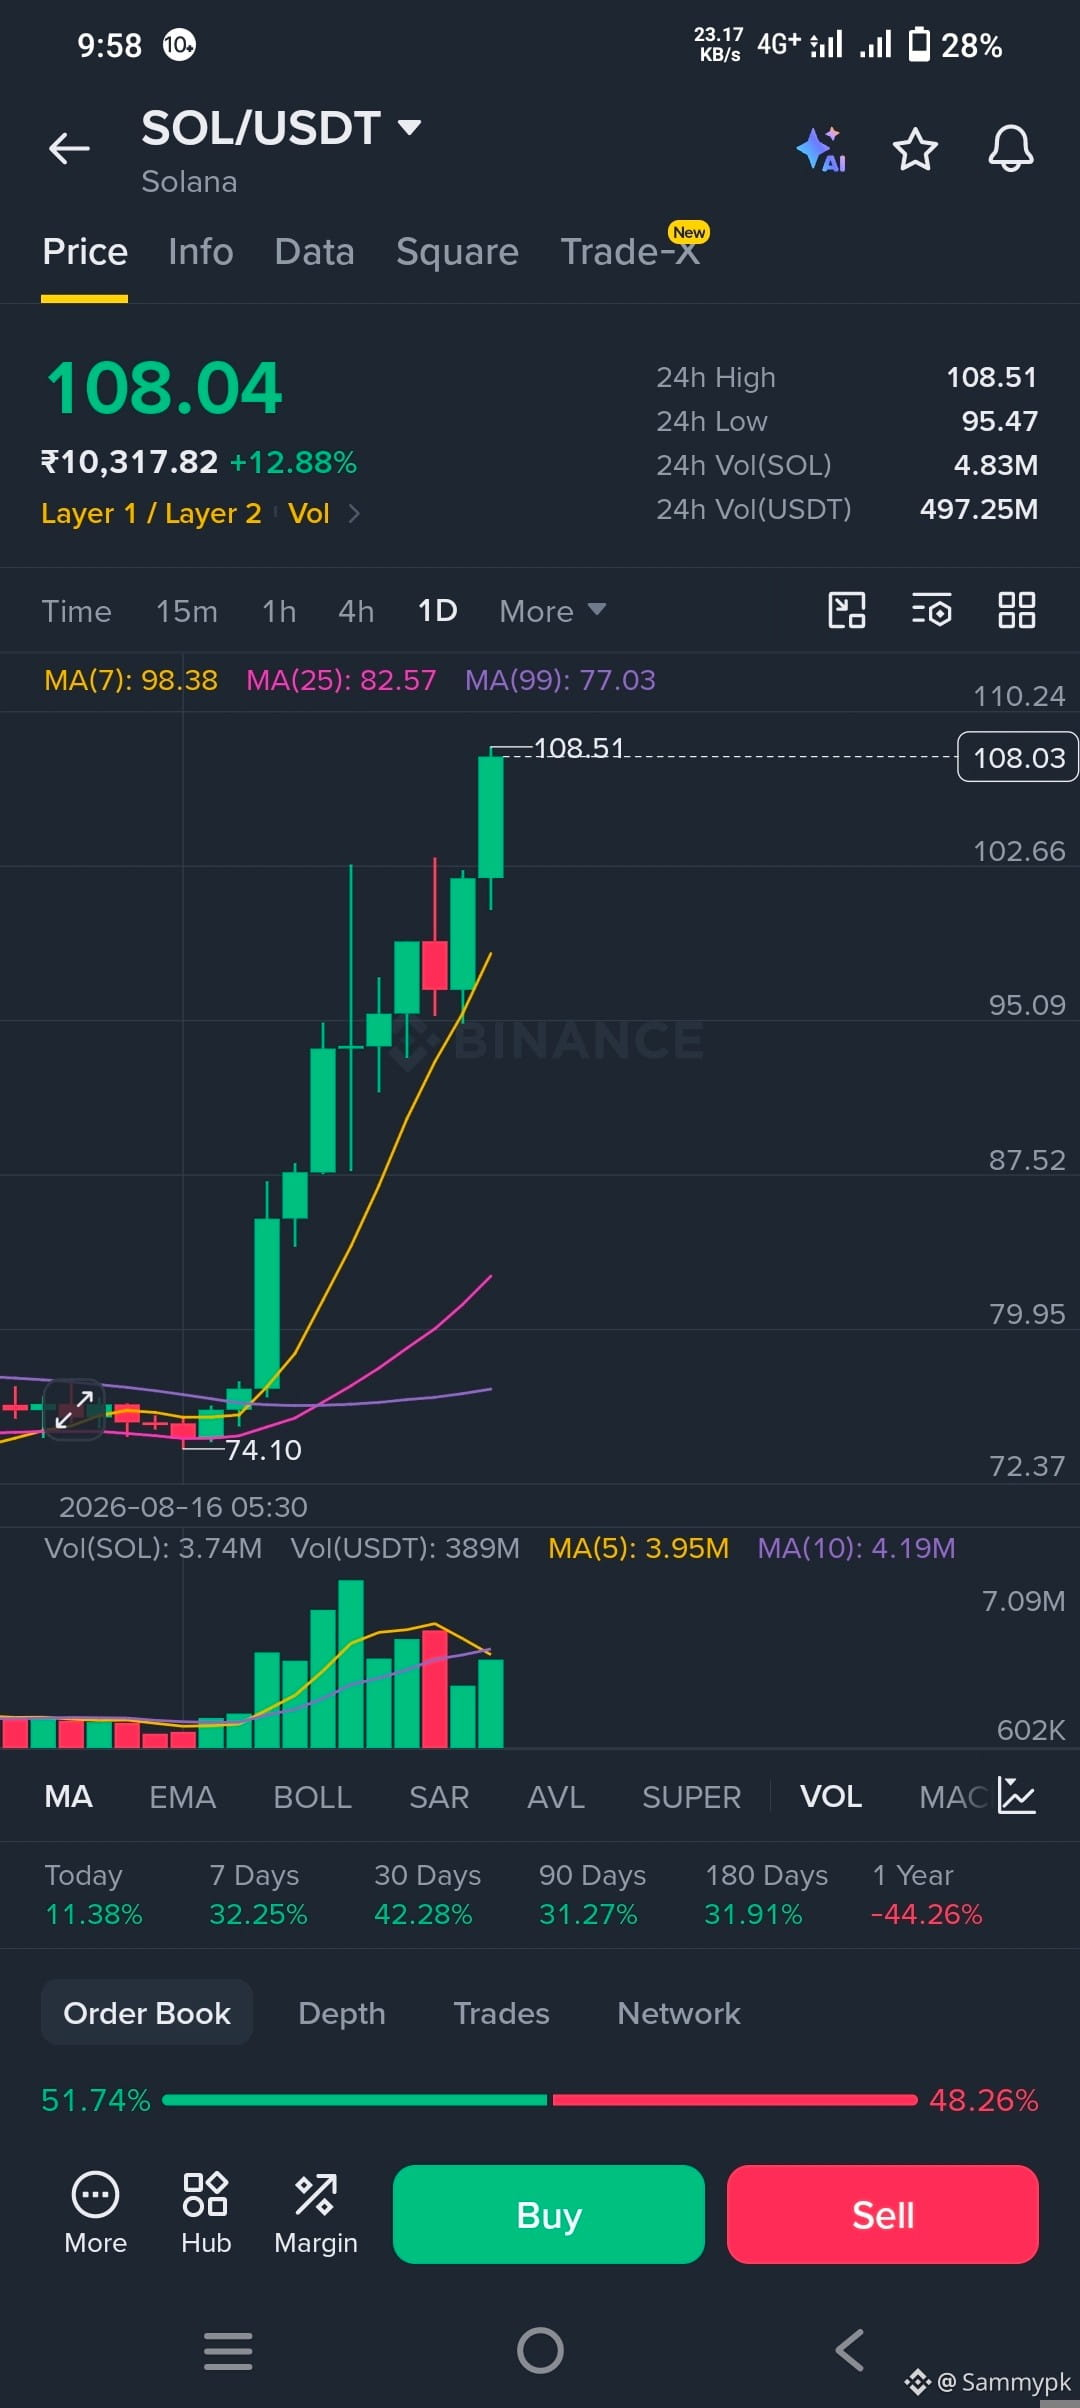1080x2408 pixels.
Task: Tap the green buy ratio bar
Action: pyautogui.click(x=355, y=2100)
